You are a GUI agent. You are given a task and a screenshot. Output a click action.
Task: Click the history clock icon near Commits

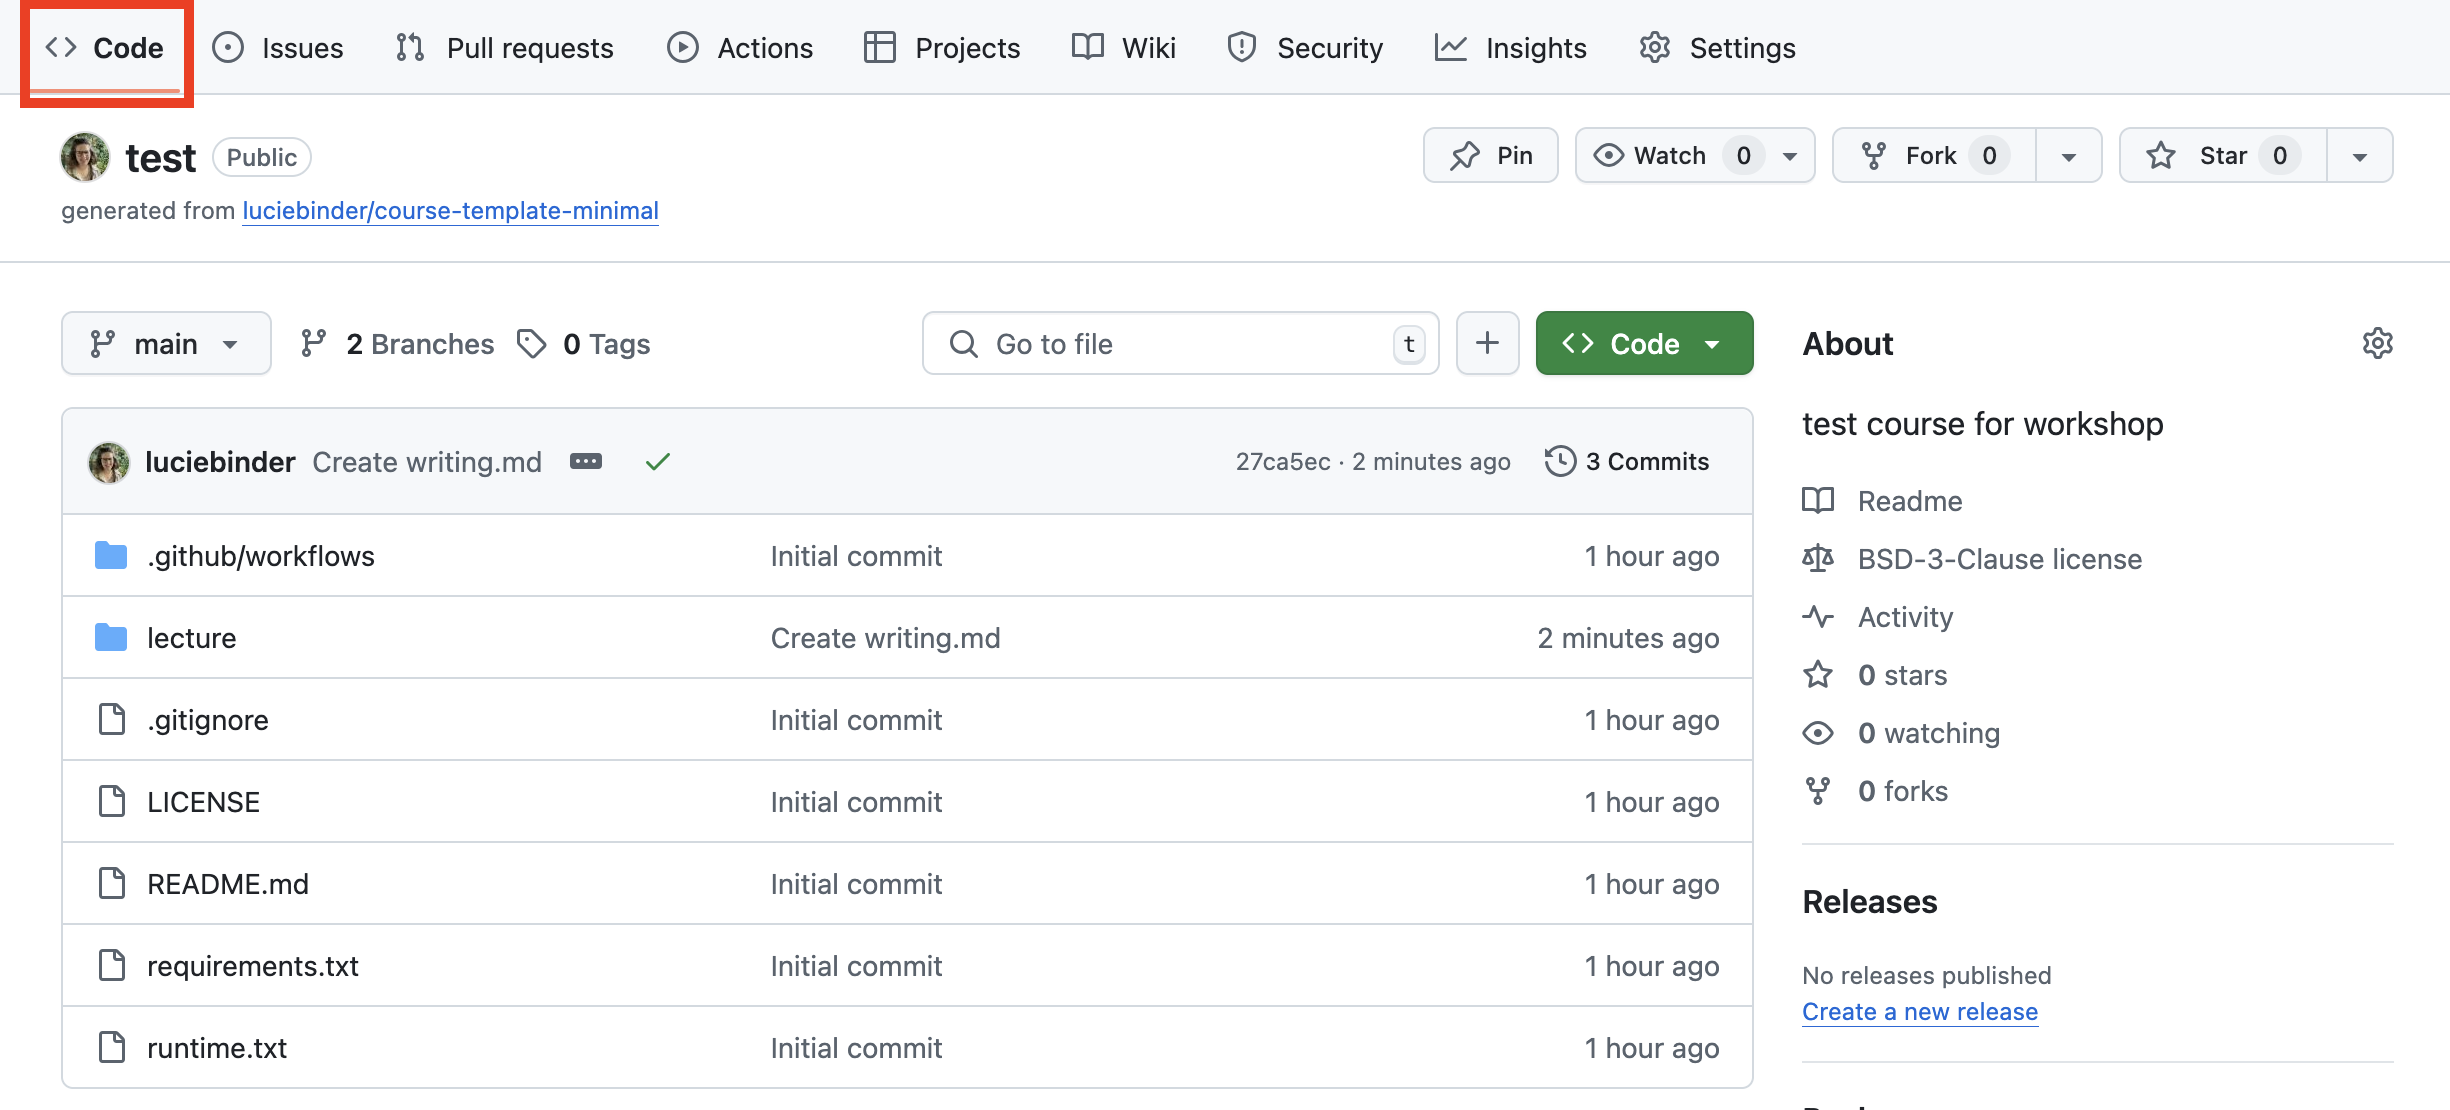click(1560, 461)
